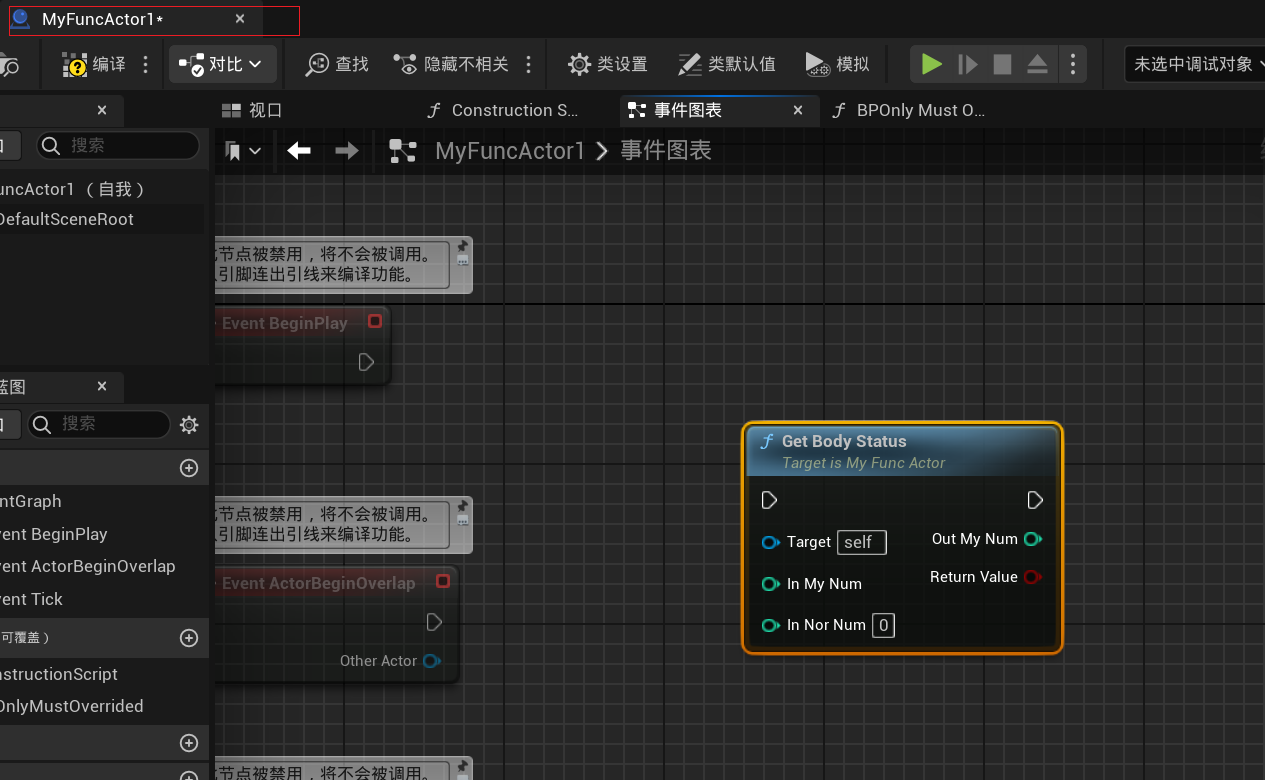Switch to Construction Script tab
Viewport: 1265px width, 780px height.
502,110
